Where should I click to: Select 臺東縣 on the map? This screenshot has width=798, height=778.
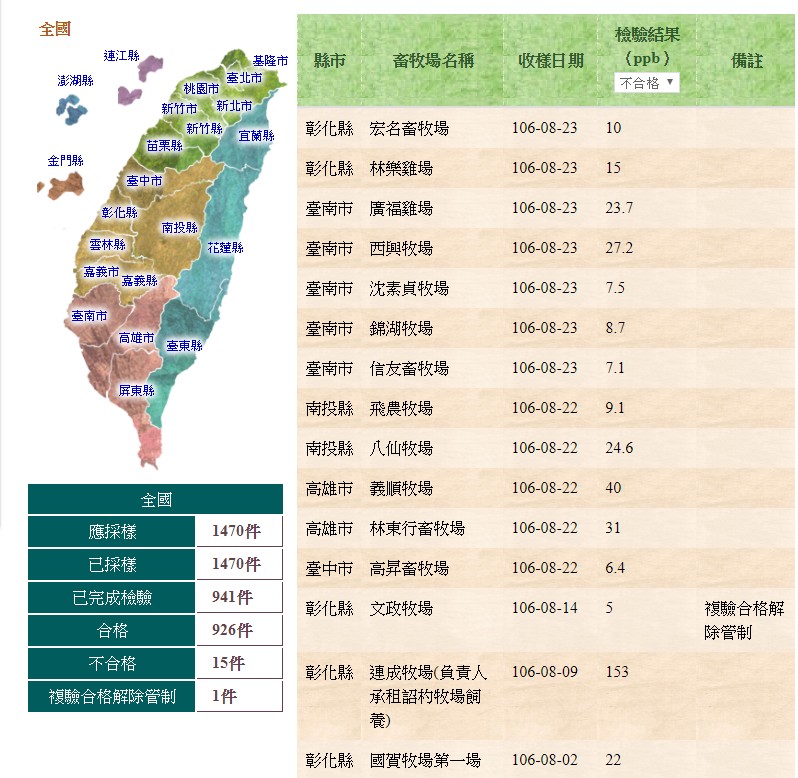click(x=184, y=346)
